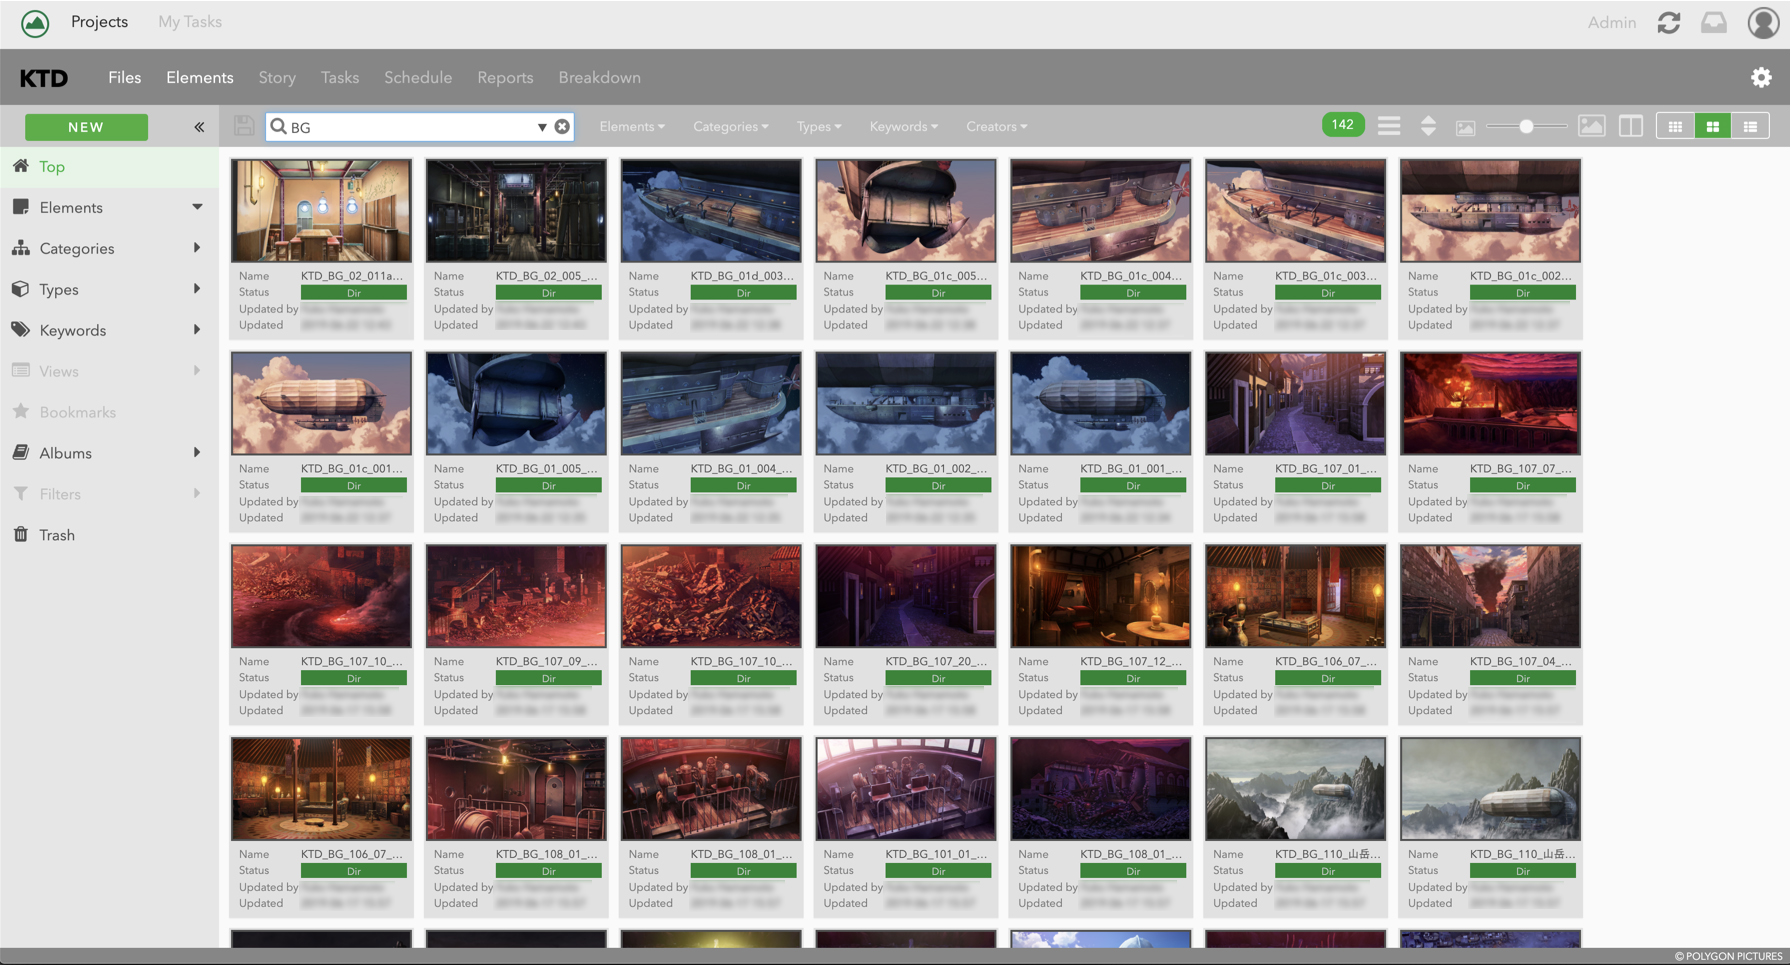This screenshot has height=965, width=1791.
Task: Switch to detailed list view
Action: pos(1750,126)
